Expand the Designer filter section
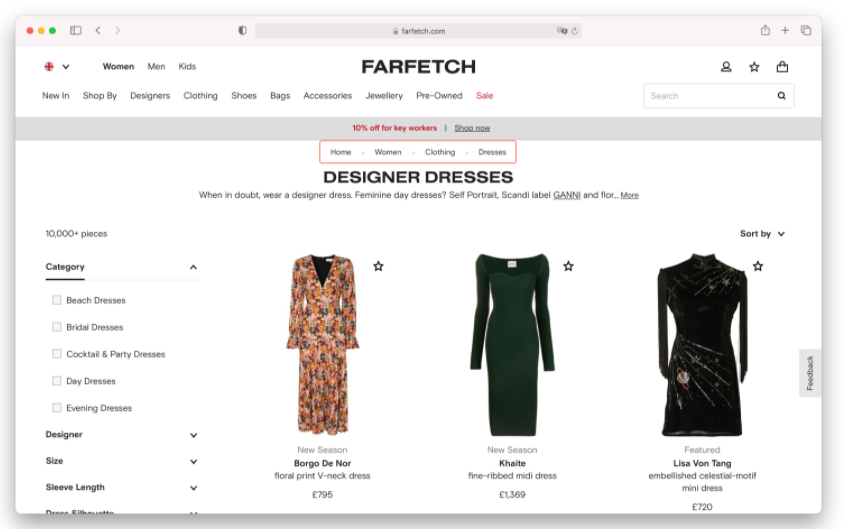 point(193,435)
